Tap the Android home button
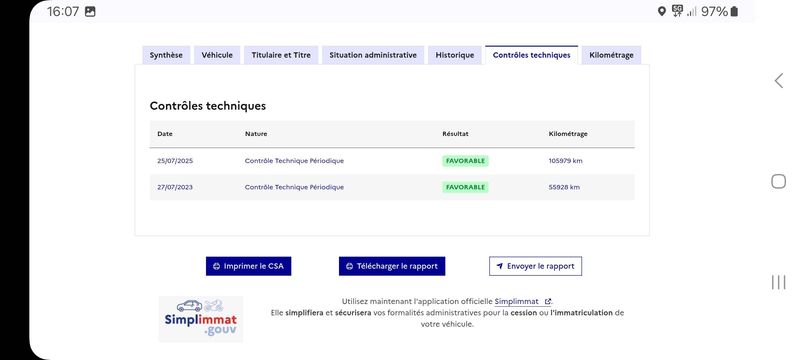This screenshot has height=360, width=800. click(779, 182)
